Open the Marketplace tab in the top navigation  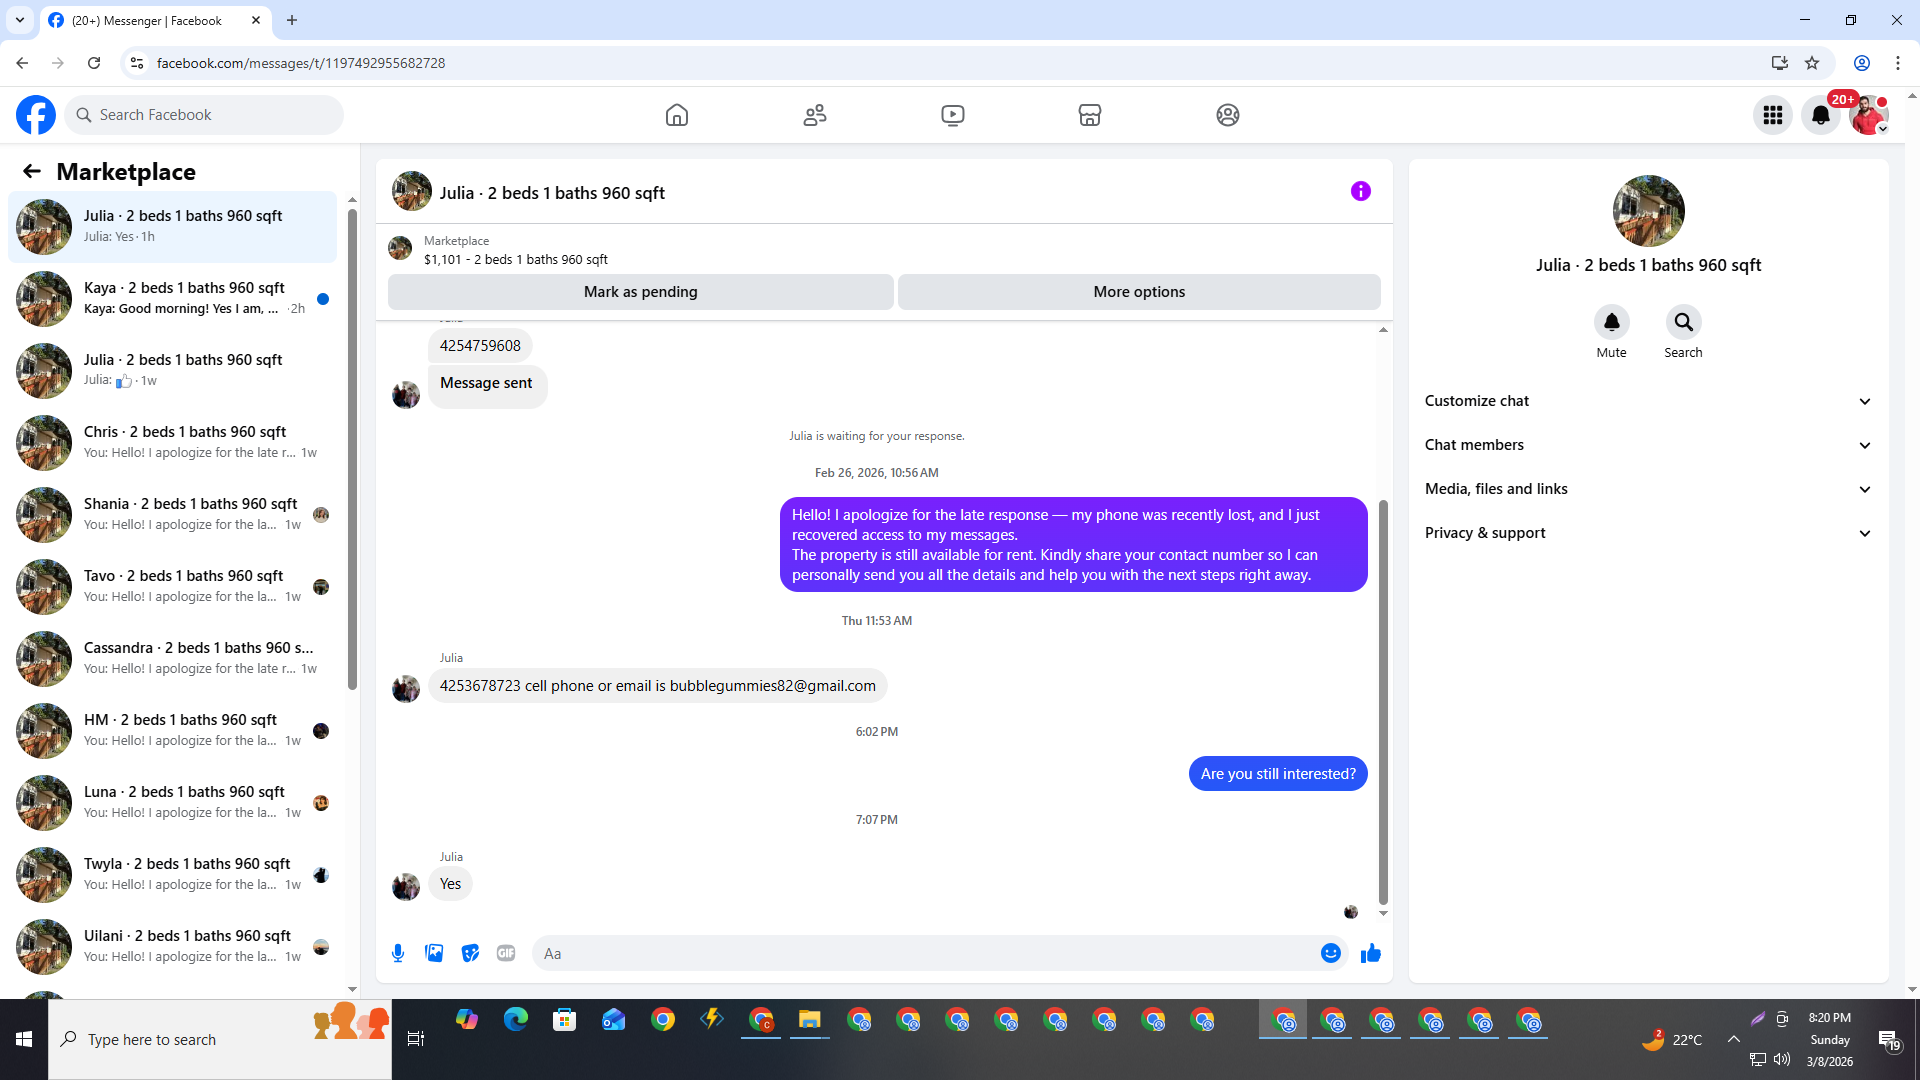tap(1090, 115)
